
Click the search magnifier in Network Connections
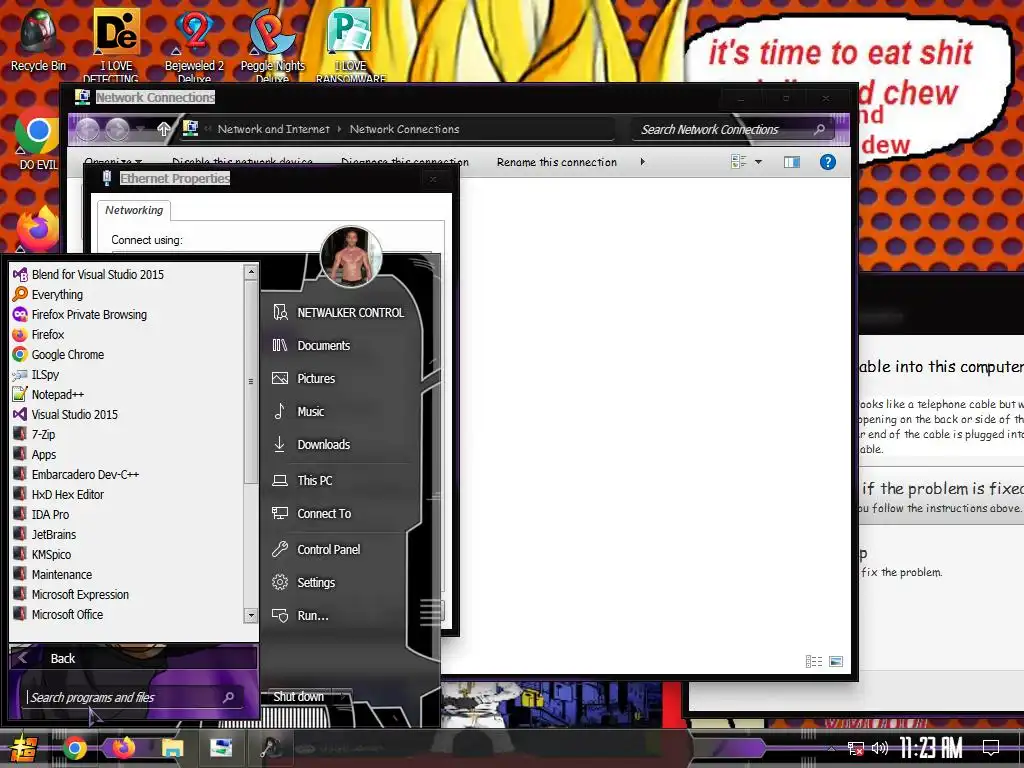coord(819,129)
